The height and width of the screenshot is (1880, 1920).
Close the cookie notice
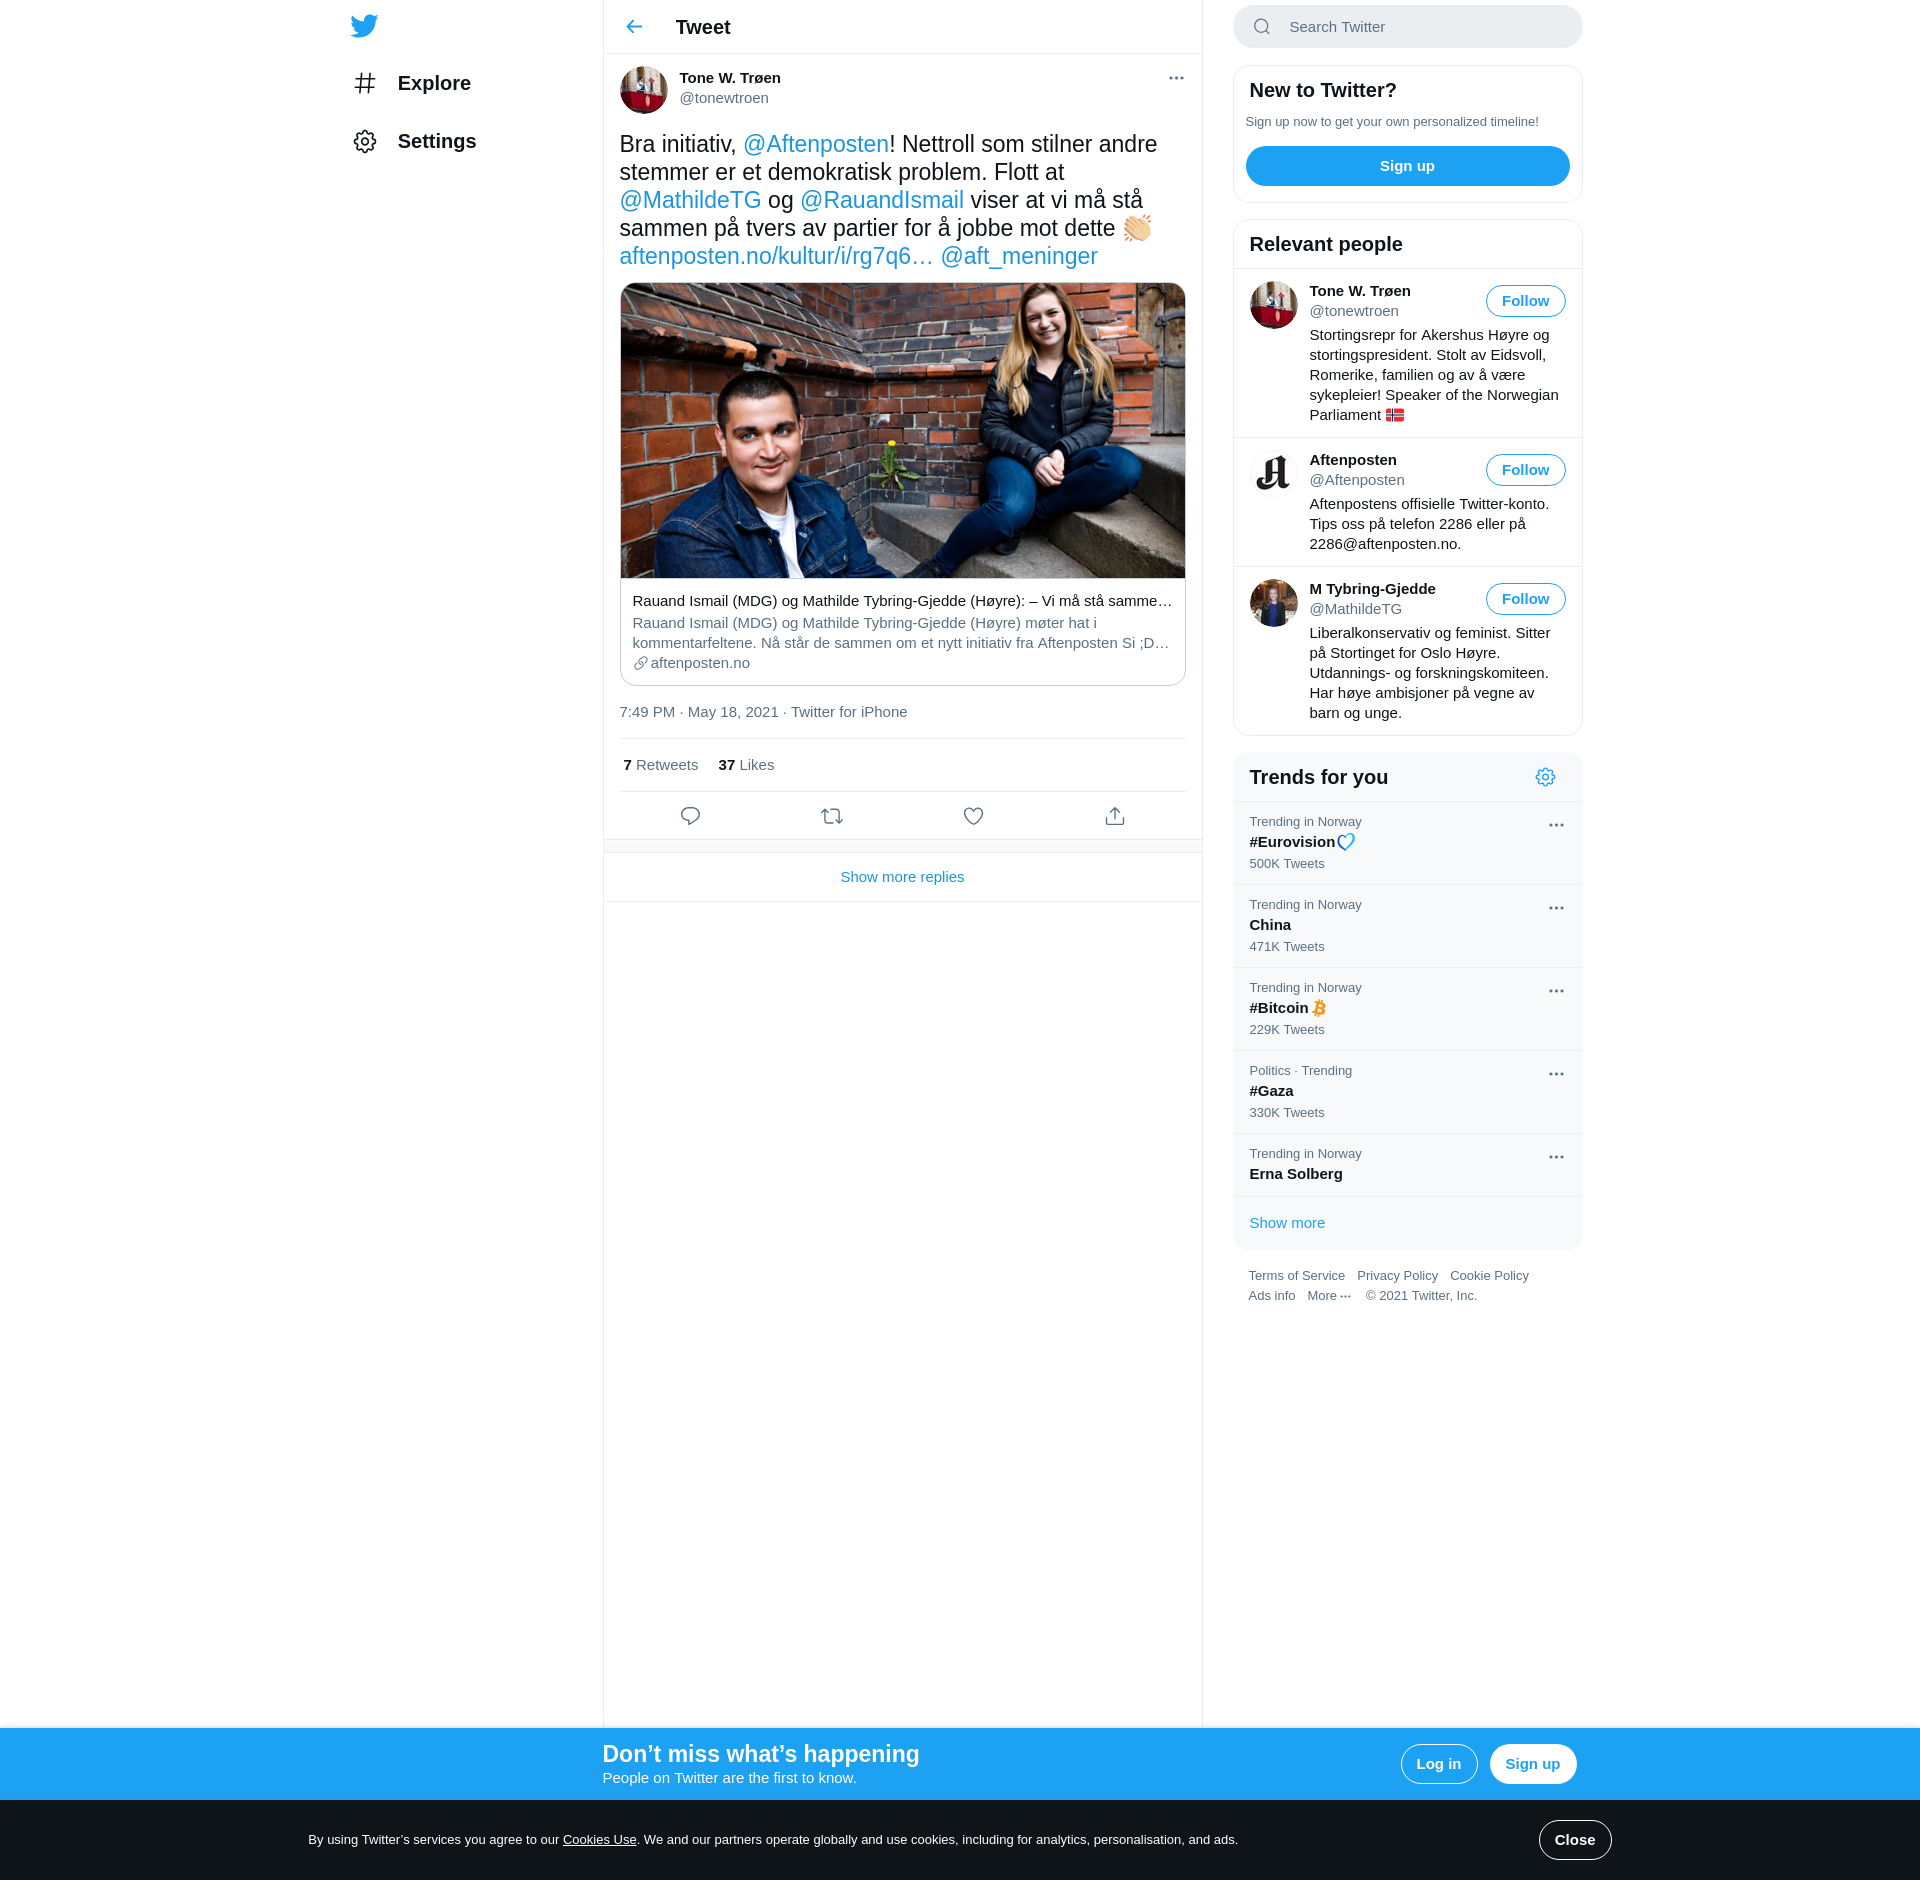click(x=1574, y=1840)
